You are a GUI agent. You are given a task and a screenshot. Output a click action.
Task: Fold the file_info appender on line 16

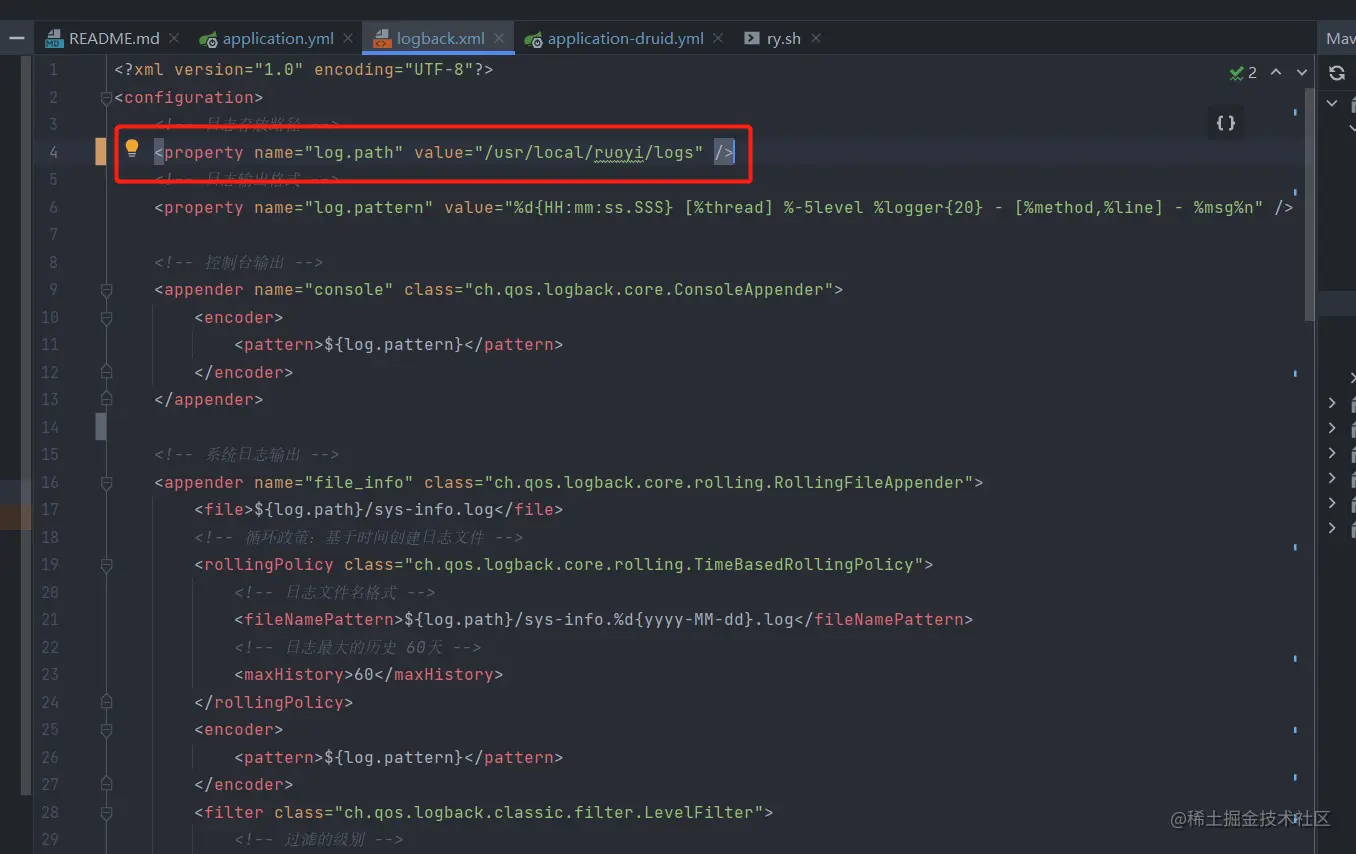point(106,482)
